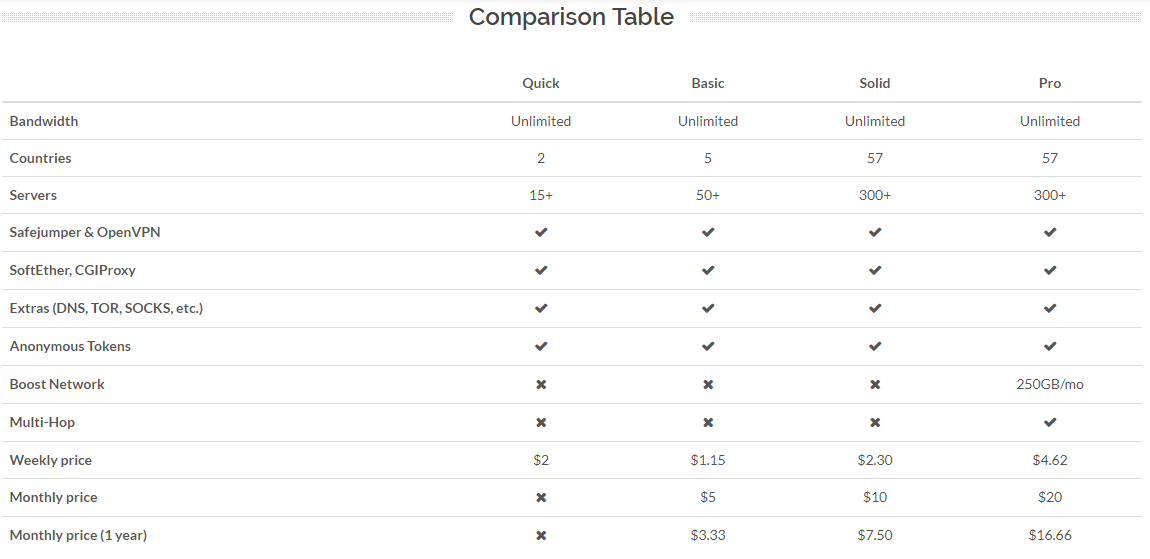Click the Boost Network cross under Basic

(708, 384)
